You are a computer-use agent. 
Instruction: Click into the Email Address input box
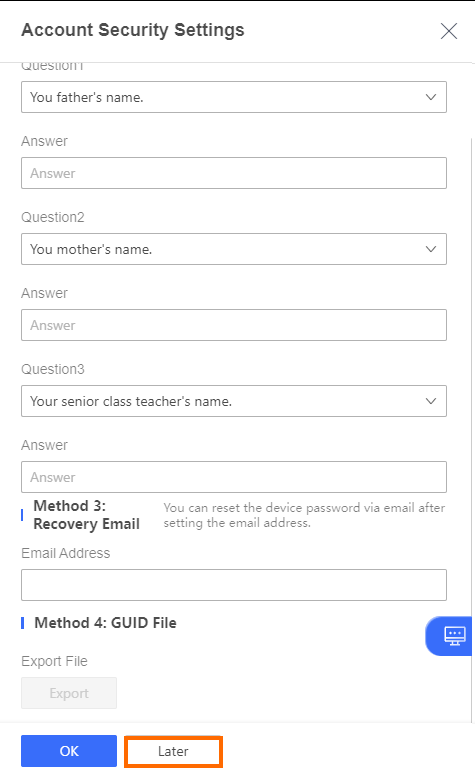(x=234, y=585)
